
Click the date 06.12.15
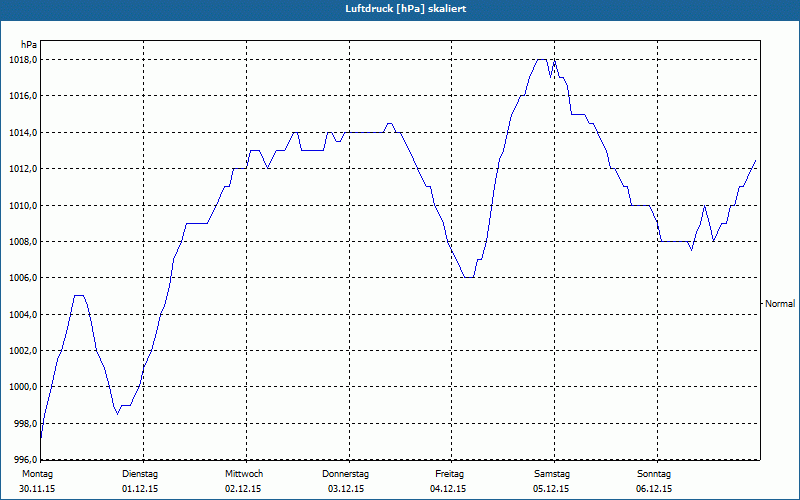pyautogui.click(x=654, y=489)
